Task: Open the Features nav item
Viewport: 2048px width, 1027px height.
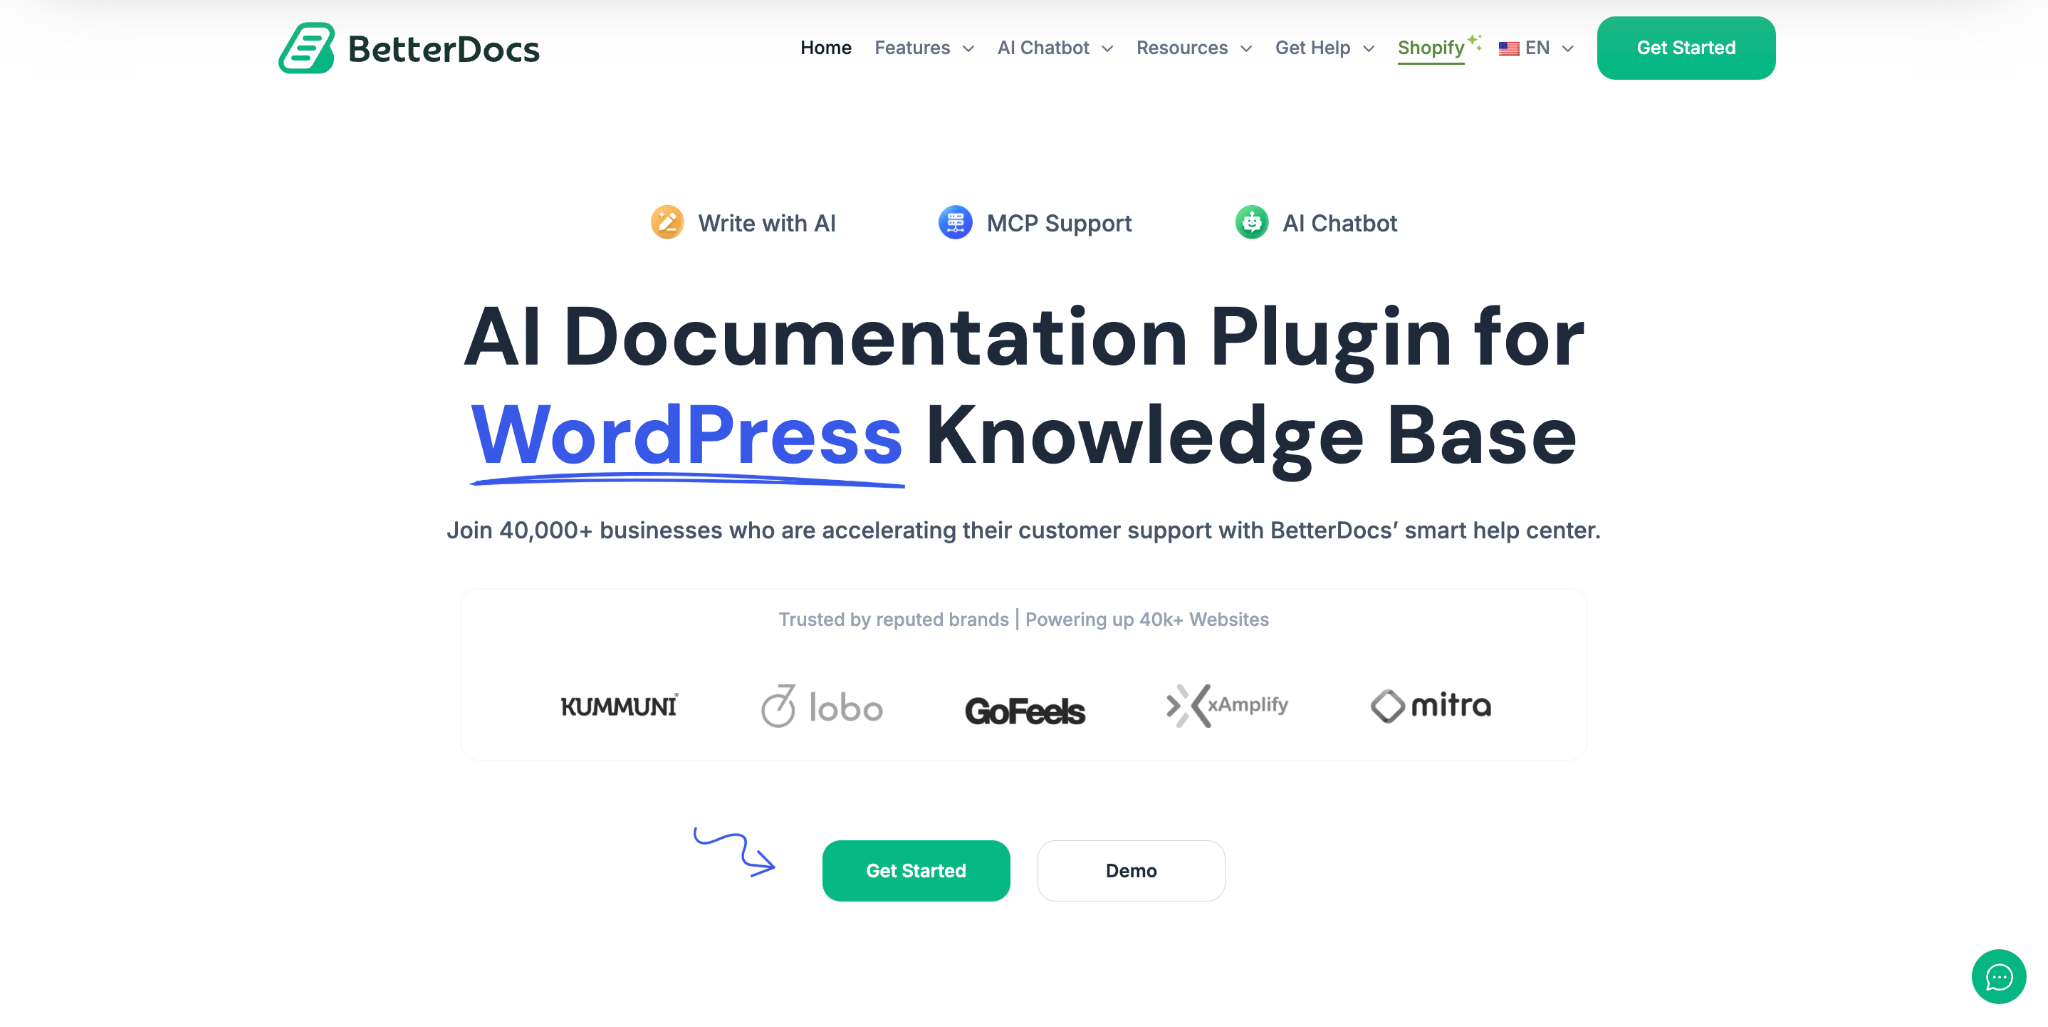Action: 912,48
